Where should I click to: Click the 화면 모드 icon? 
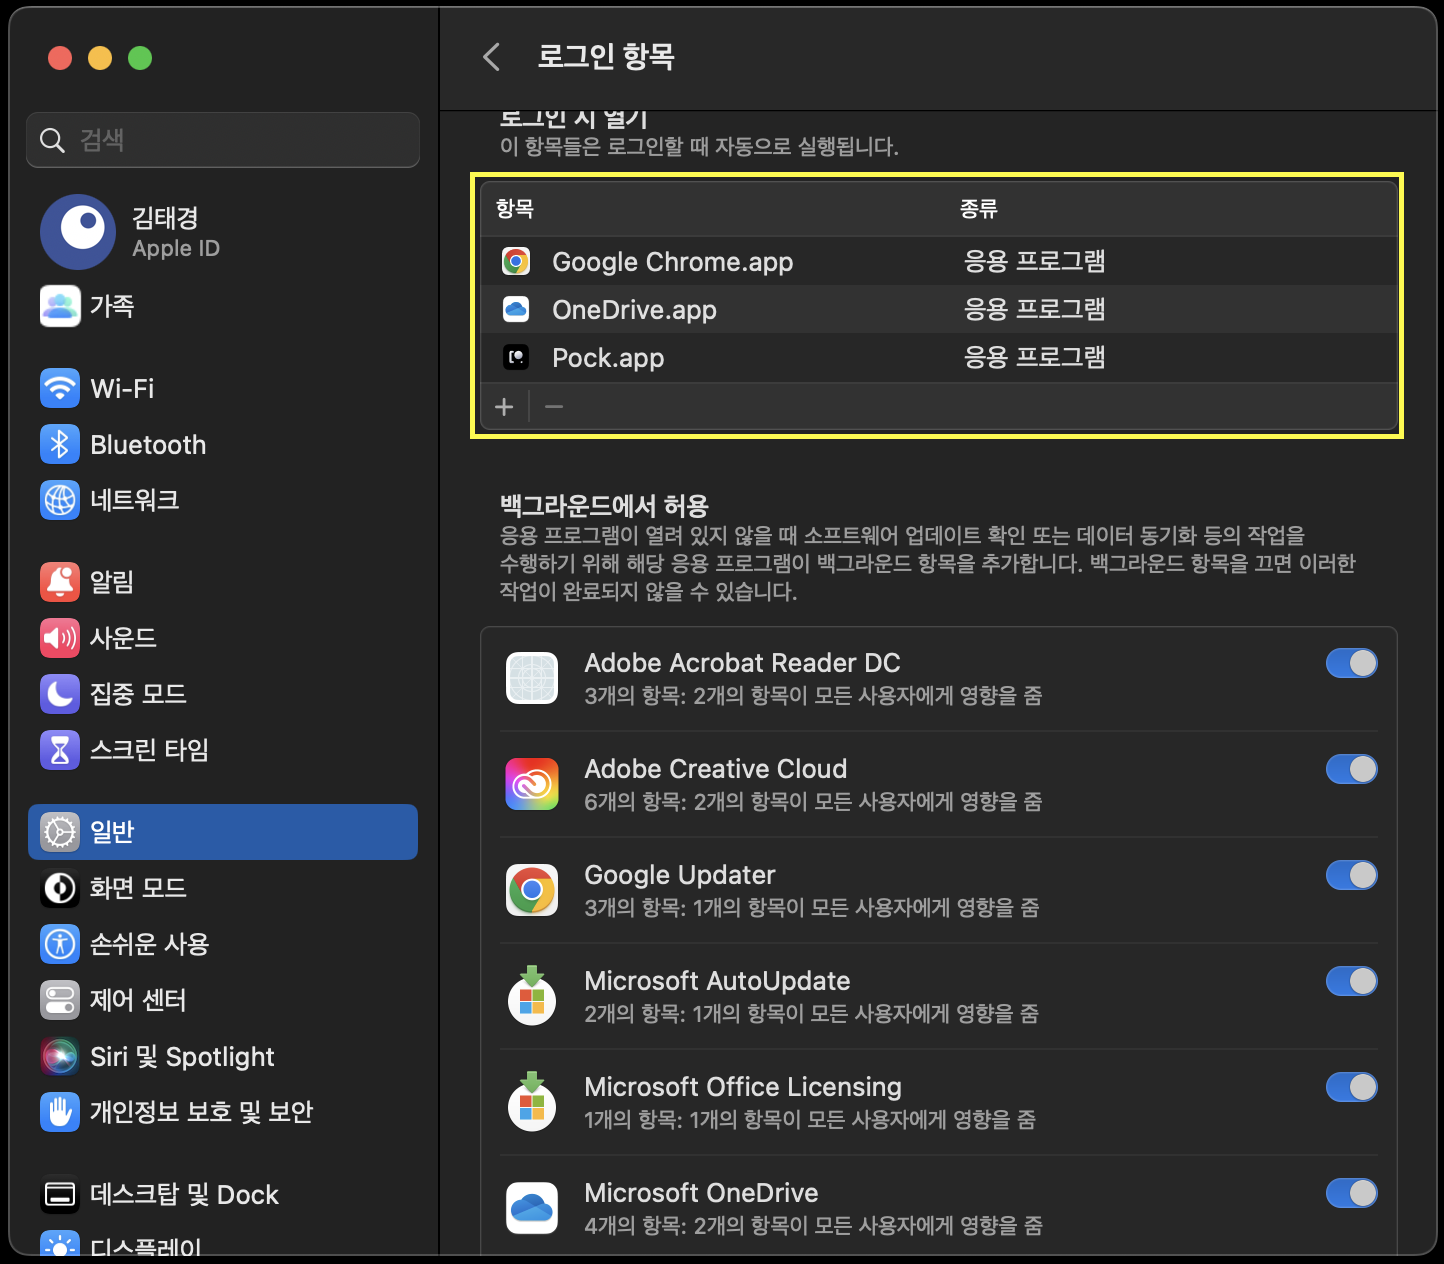pyautogui.click(x=60, y=888)
